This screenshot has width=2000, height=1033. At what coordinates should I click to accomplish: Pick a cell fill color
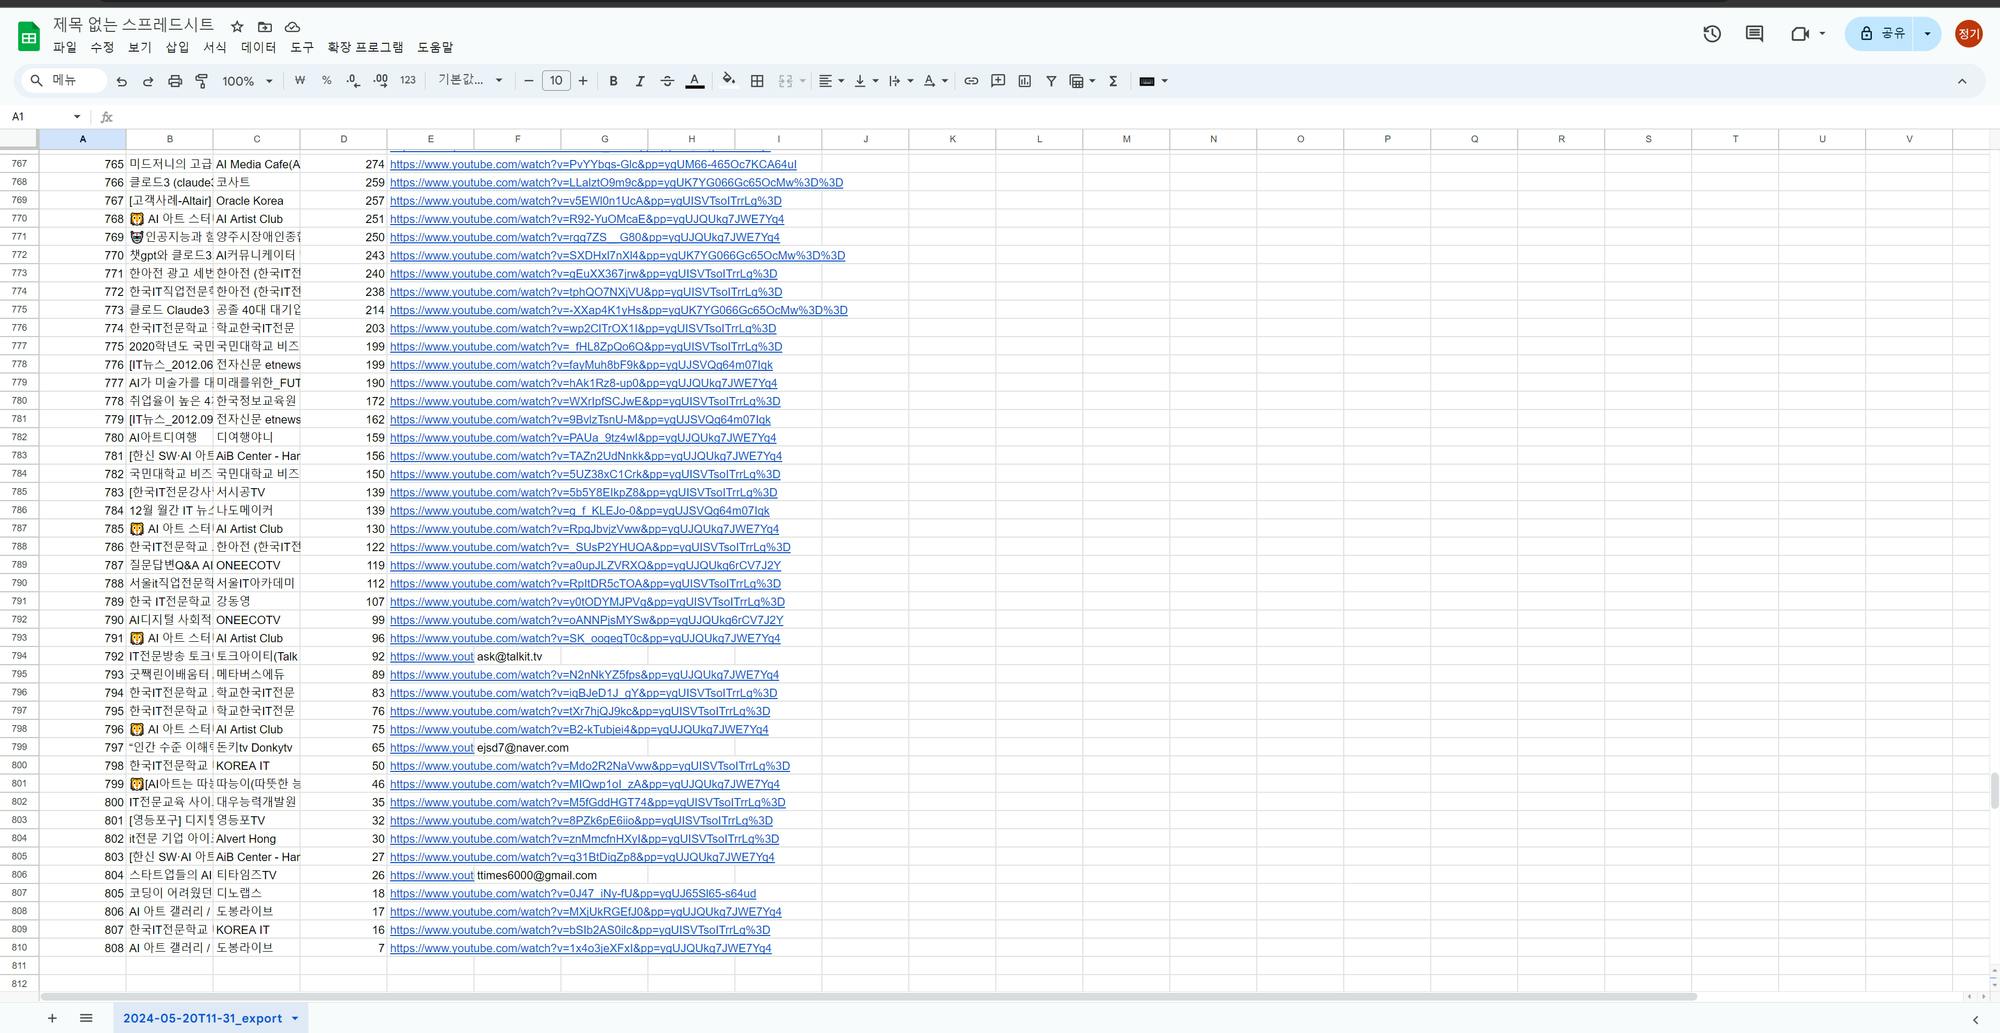point(728,81)
